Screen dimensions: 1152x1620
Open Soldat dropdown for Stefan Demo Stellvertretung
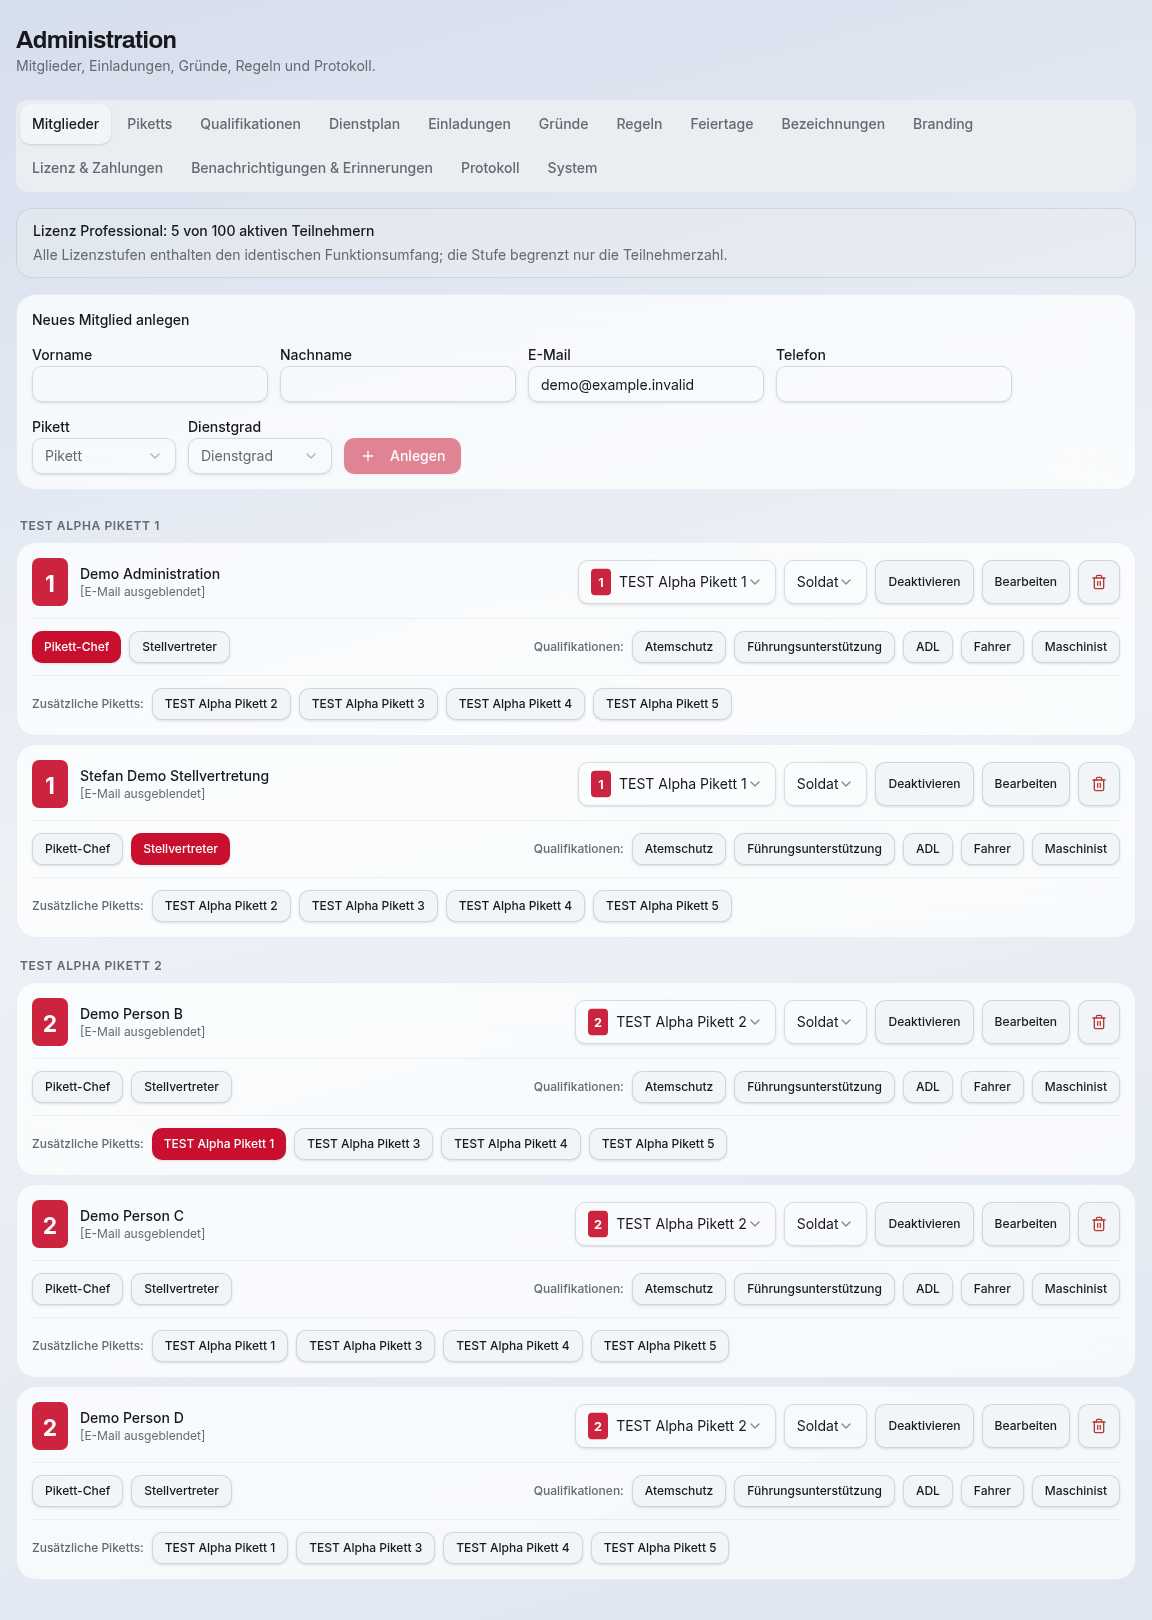click(825, 784)
